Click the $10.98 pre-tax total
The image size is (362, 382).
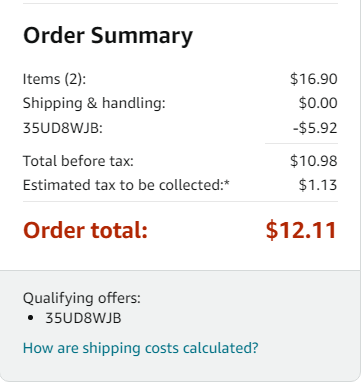coord(314,161)
